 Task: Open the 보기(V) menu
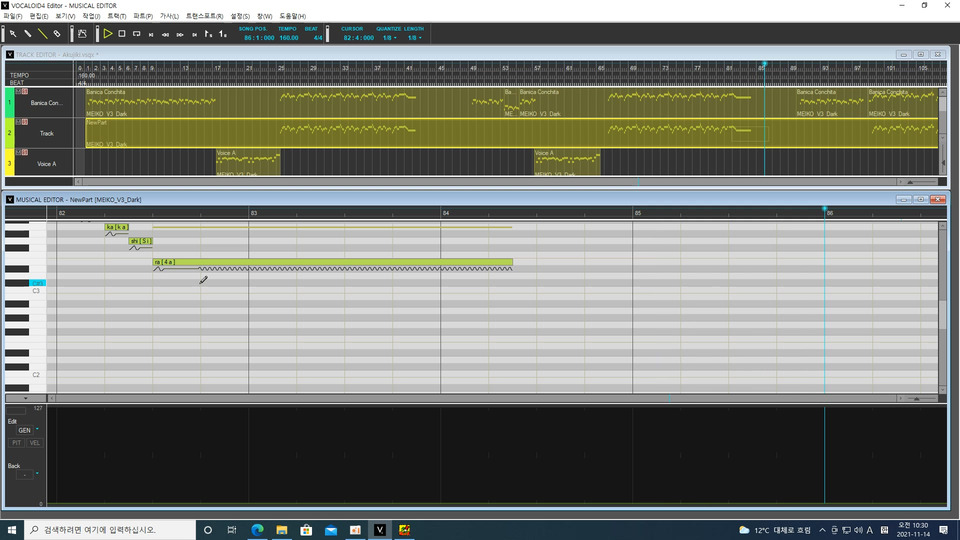[x=65, y=17]
